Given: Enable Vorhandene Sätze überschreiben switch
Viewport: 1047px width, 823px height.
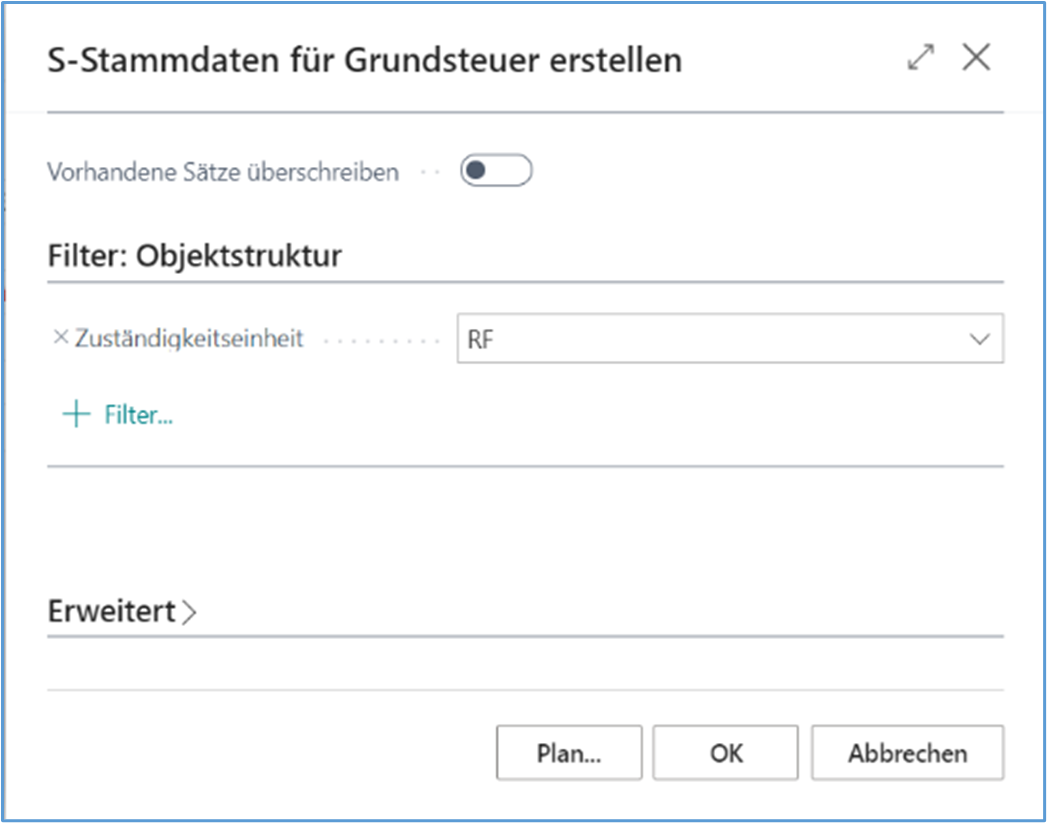Looking at the screenshot, I should [496, 171].
